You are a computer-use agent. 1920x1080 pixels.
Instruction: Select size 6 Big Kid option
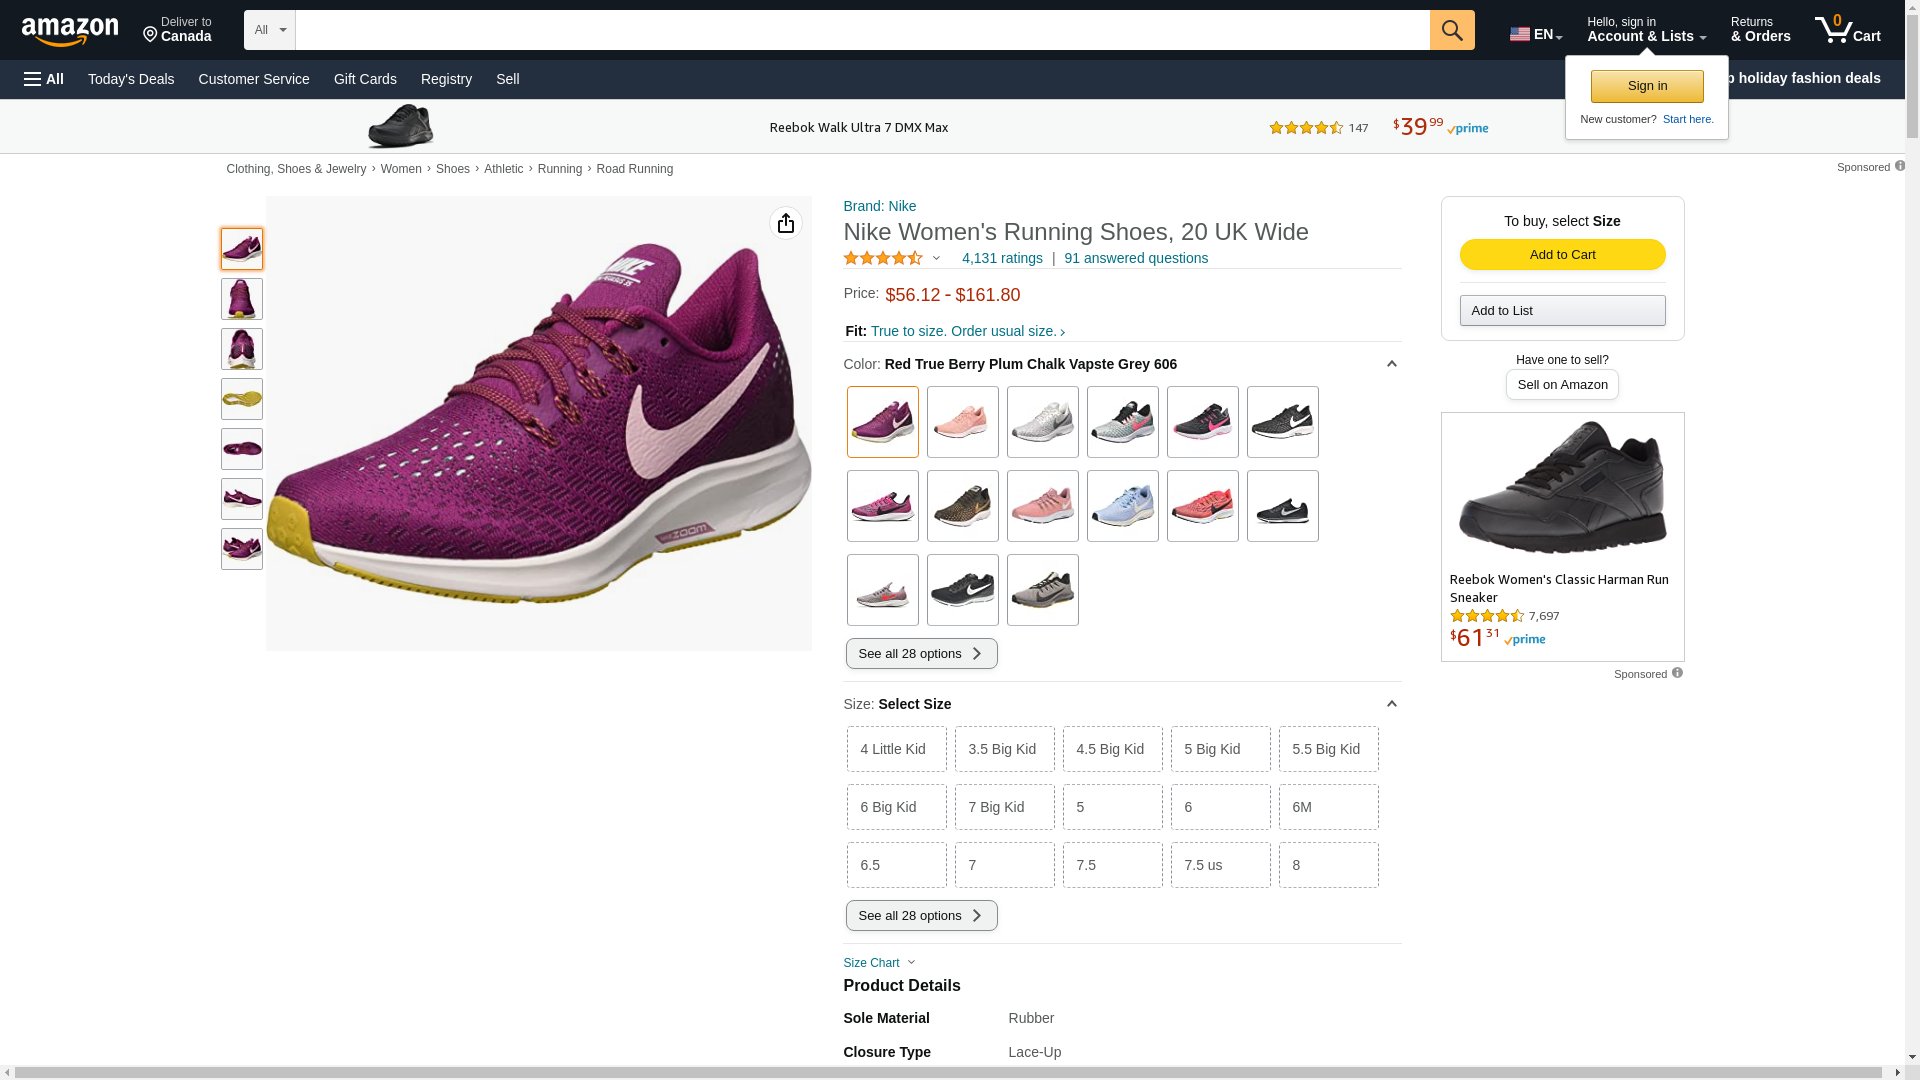pos(896,807)
